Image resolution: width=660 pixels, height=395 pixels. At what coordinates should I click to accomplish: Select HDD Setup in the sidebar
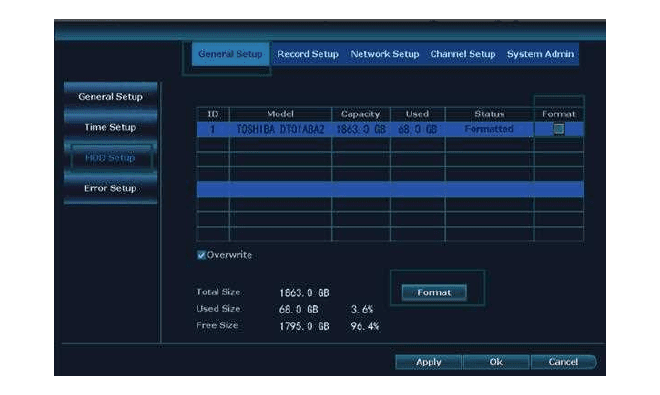point(110,157)
